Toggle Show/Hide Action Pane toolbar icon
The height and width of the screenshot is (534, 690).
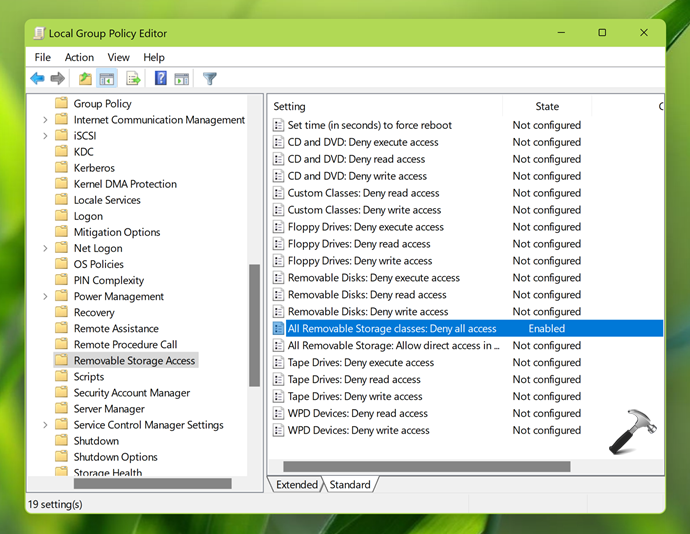coord(182,78)
